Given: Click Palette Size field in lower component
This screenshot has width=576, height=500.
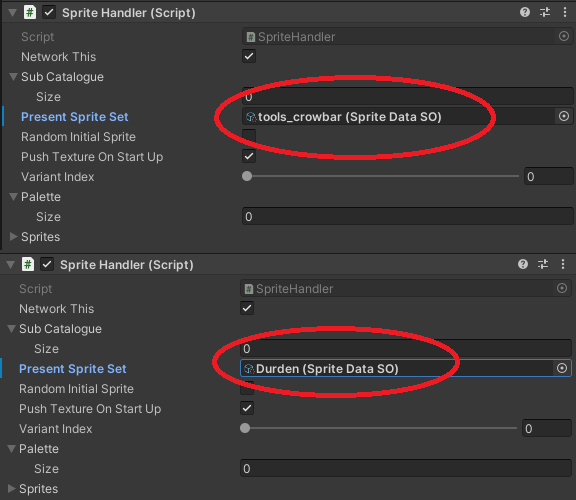Looking at the screenshot, I should click(406, 468).
